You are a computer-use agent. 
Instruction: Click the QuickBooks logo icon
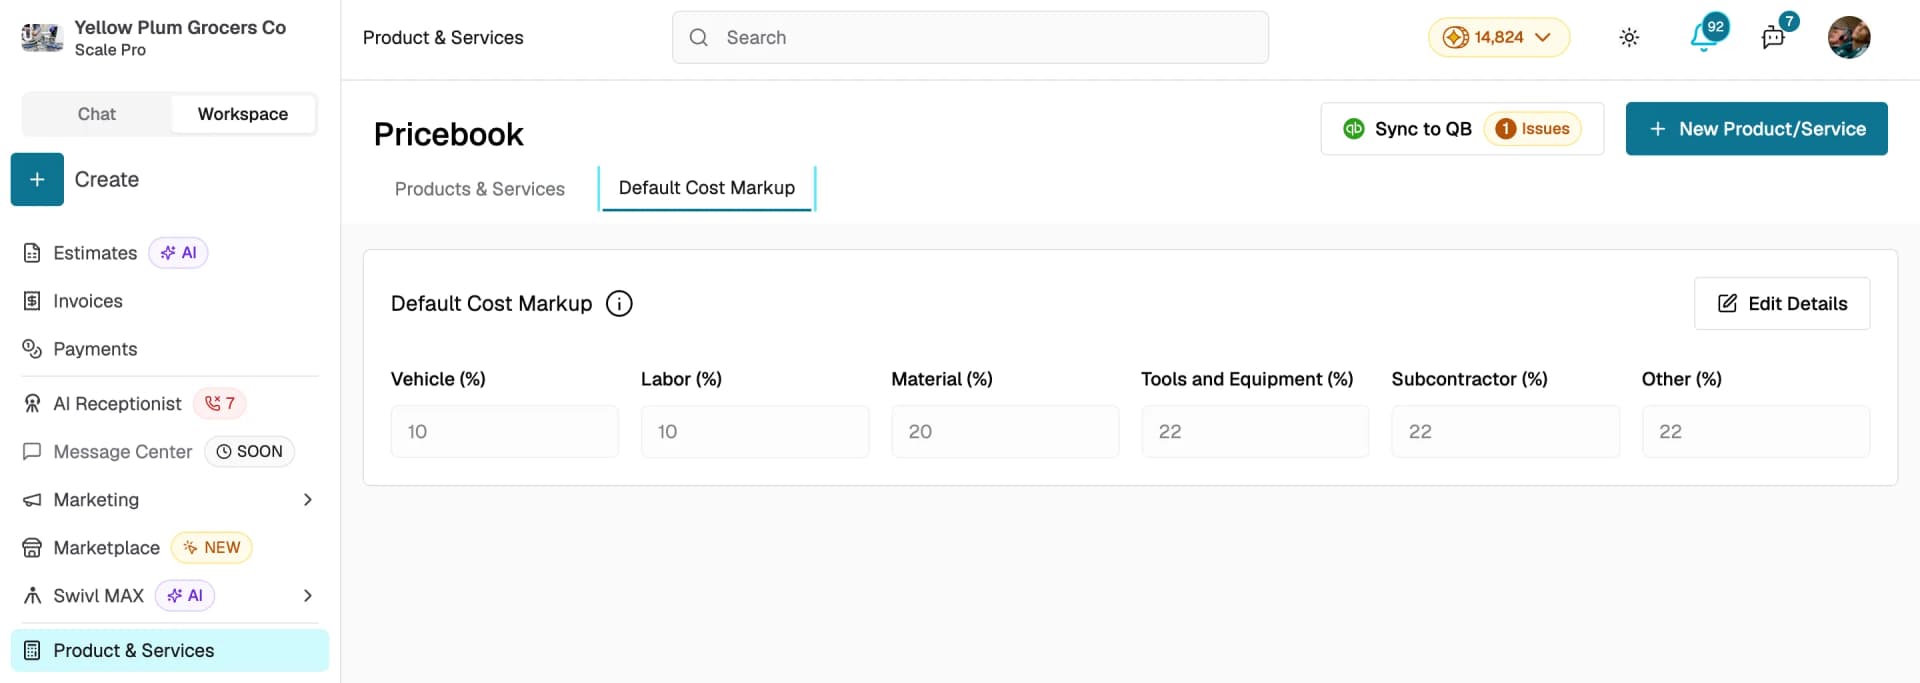1354,129
